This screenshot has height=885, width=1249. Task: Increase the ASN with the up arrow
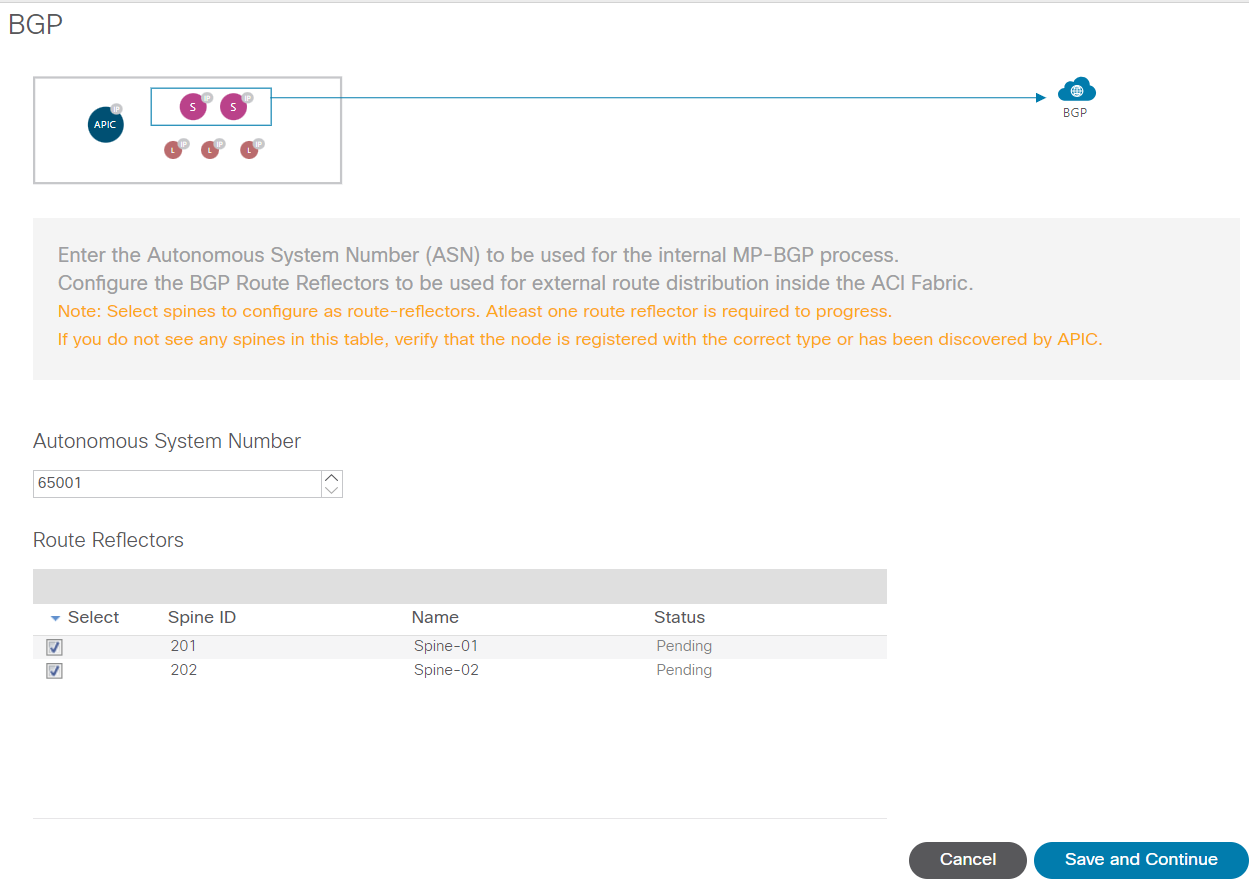click(332, 478)
